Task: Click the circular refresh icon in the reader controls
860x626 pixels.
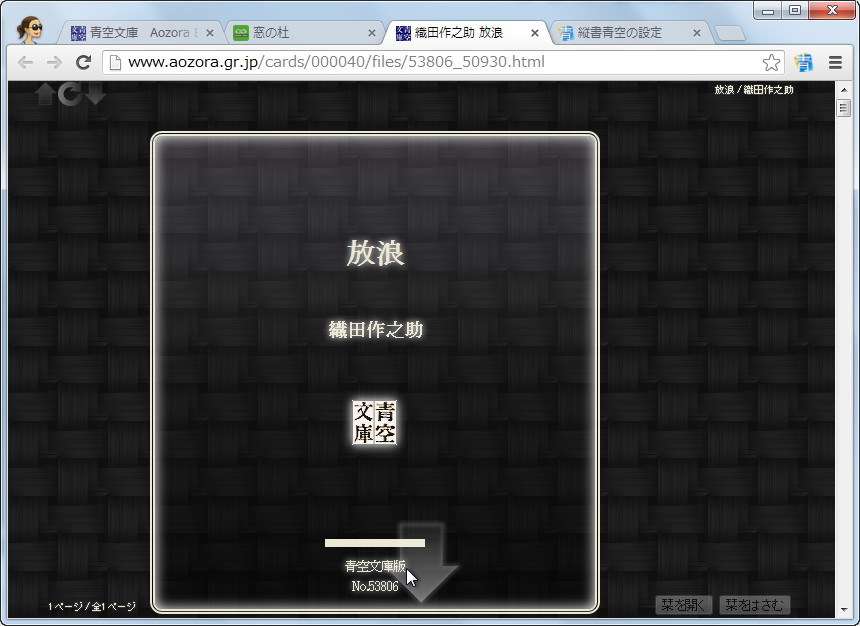Action: coord(70,94)
